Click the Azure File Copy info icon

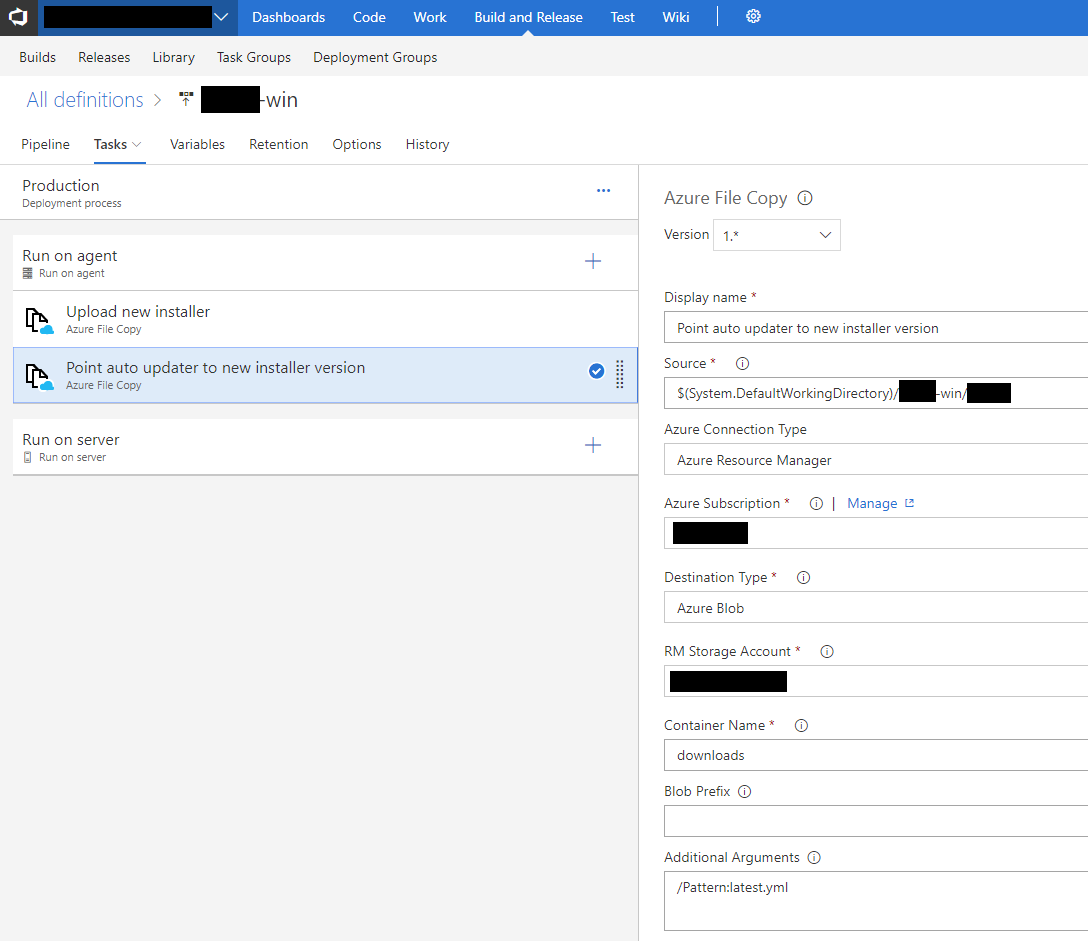(805, 198)
